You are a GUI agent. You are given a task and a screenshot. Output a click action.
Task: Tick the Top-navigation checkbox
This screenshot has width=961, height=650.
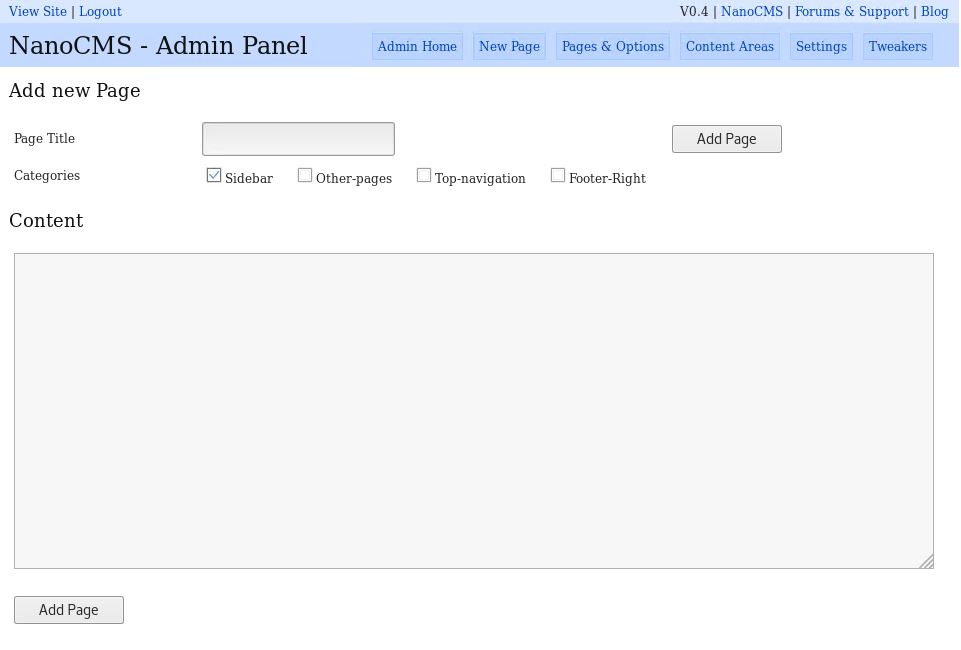pos(424,176)
